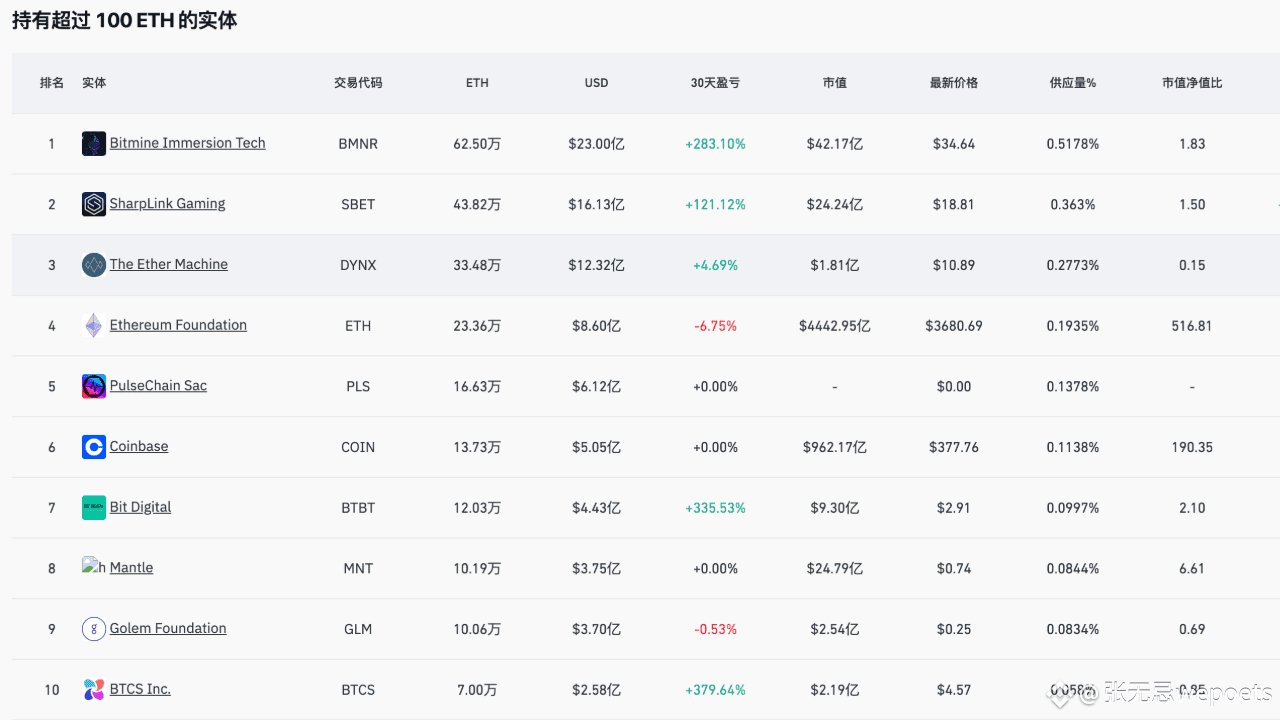Open the Bit Digital link
This screenshot has width=1280, height=720.
(x=140, y=507)
